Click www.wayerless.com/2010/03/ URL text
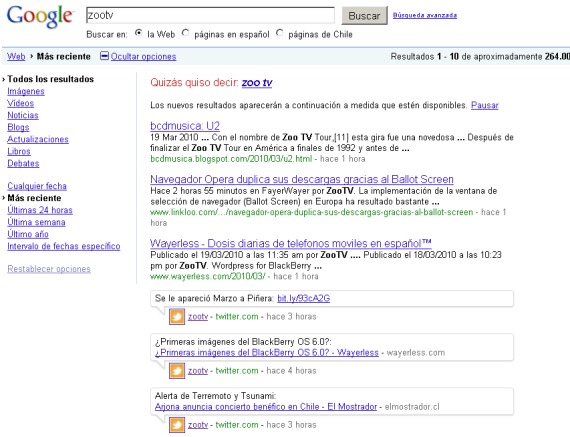This screenshot has height=437, width=570. click(x=208, y=276)
